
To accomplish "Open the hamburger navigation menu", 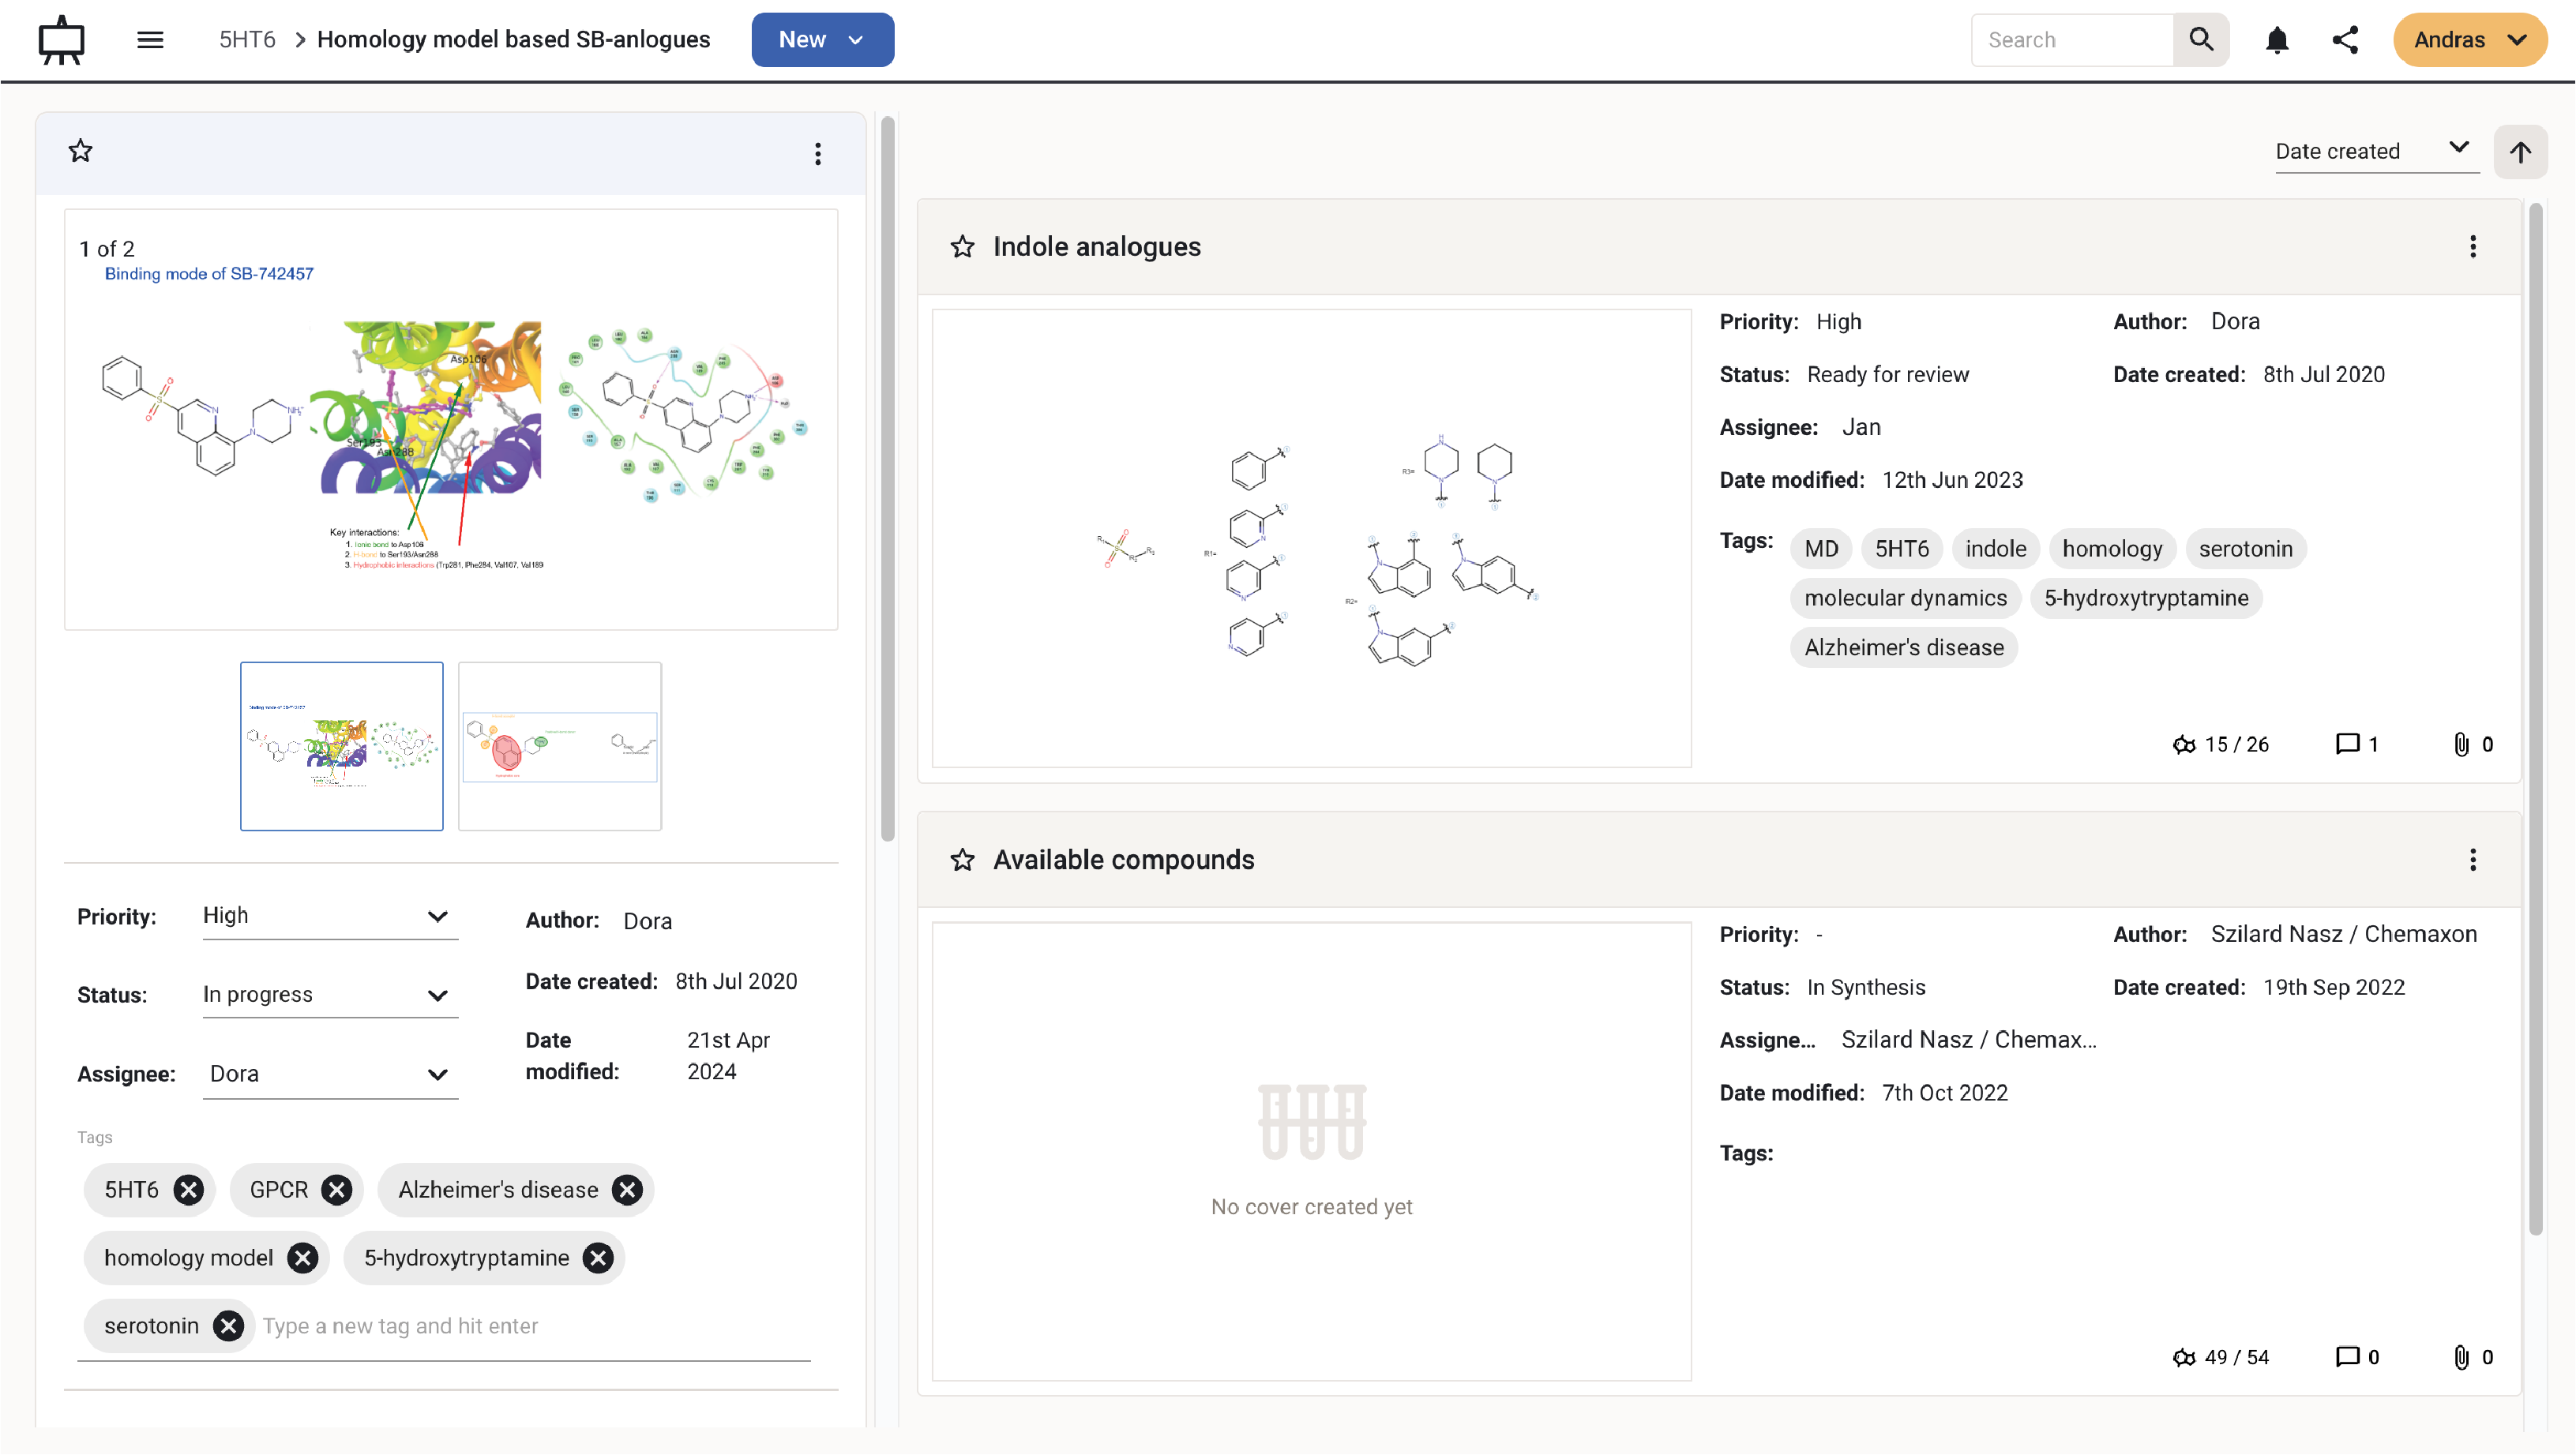I will 150,40.
